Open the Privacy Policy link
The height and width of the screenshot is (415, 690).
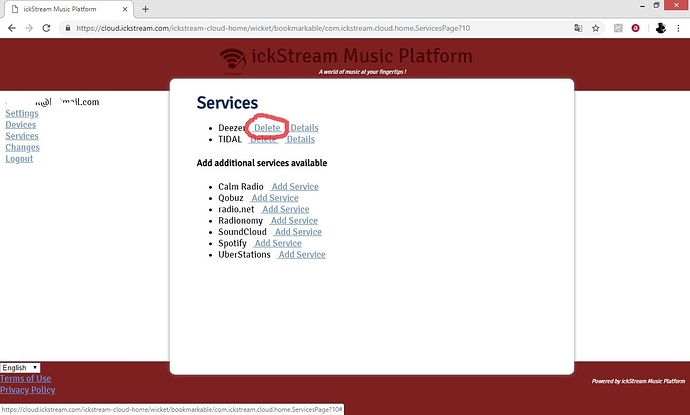[28, 390]
